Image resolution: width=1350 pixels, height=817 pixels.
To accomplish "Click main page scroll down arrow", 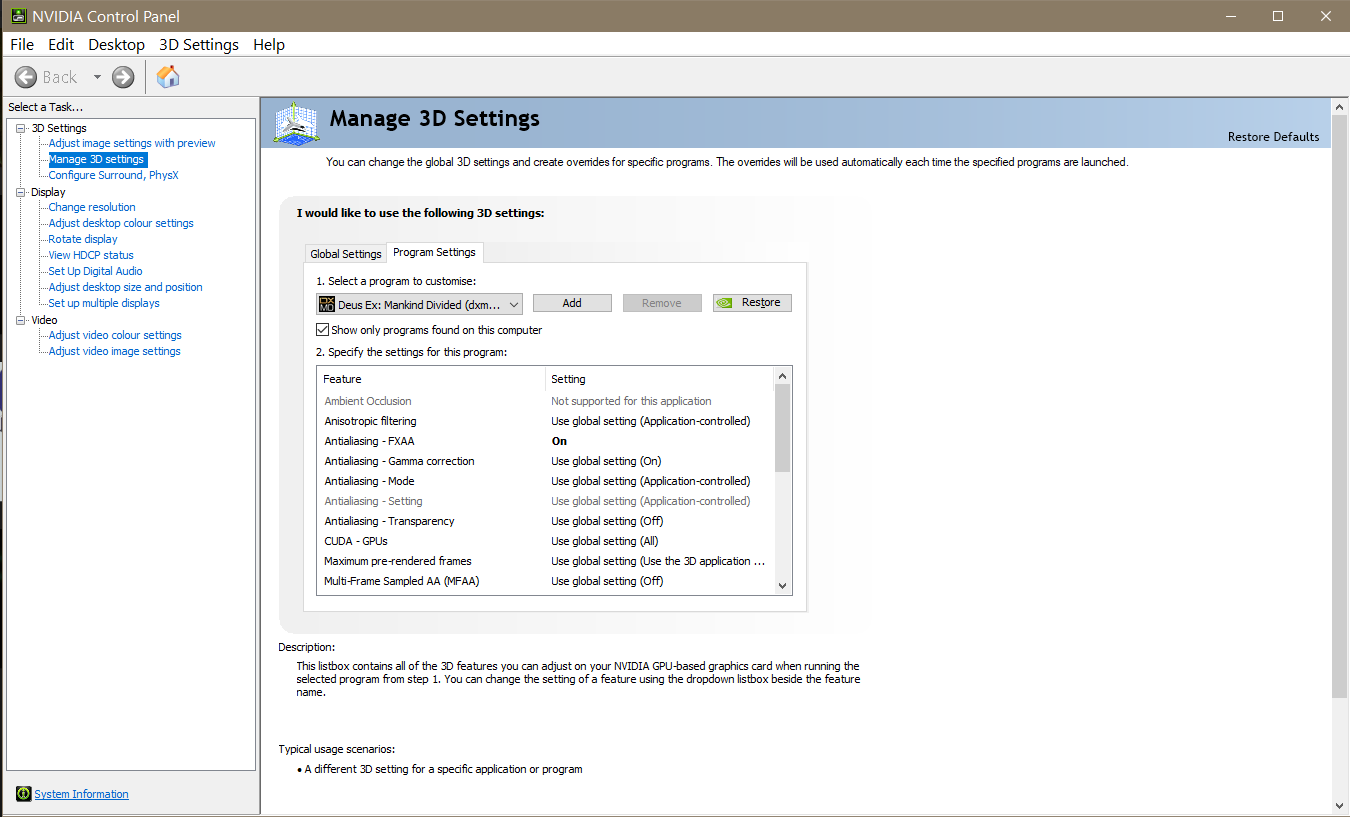I will click(x=1340, y=806).
